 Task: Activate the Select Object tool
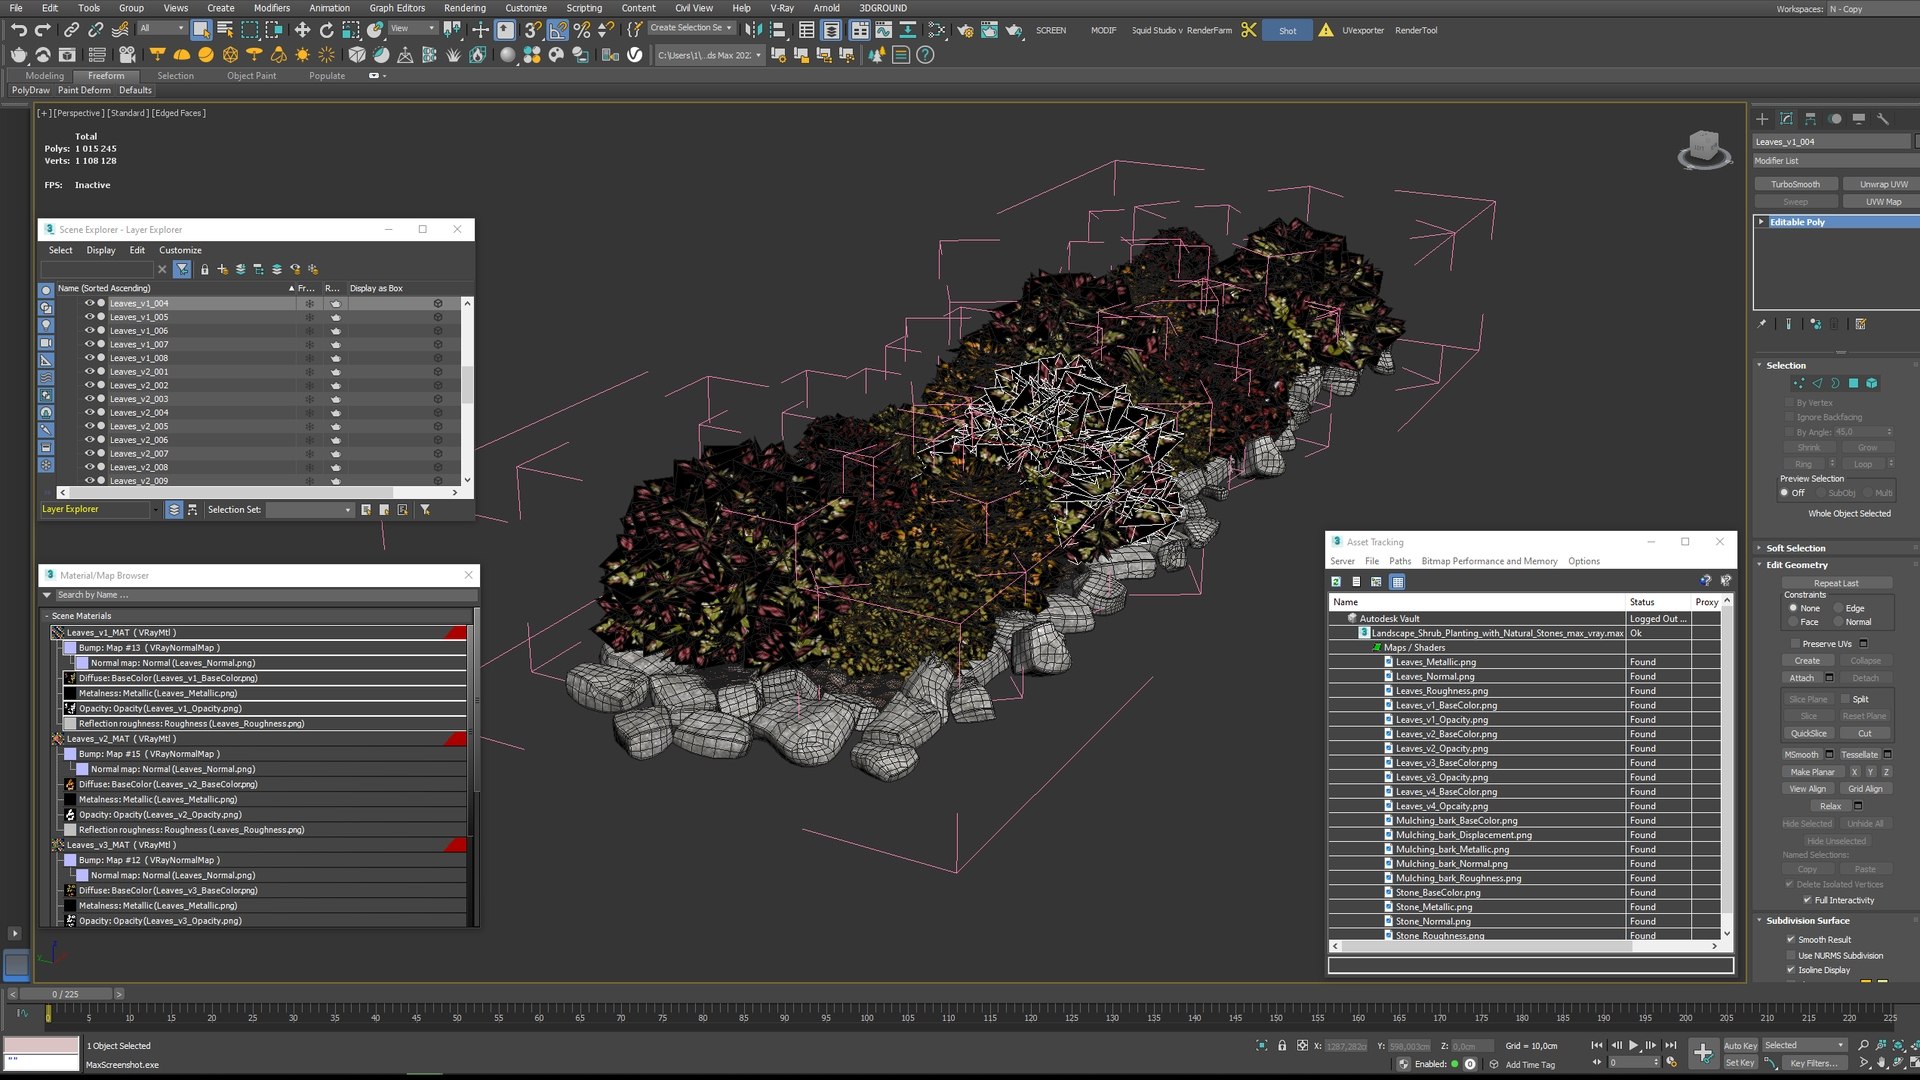point(201,30)
